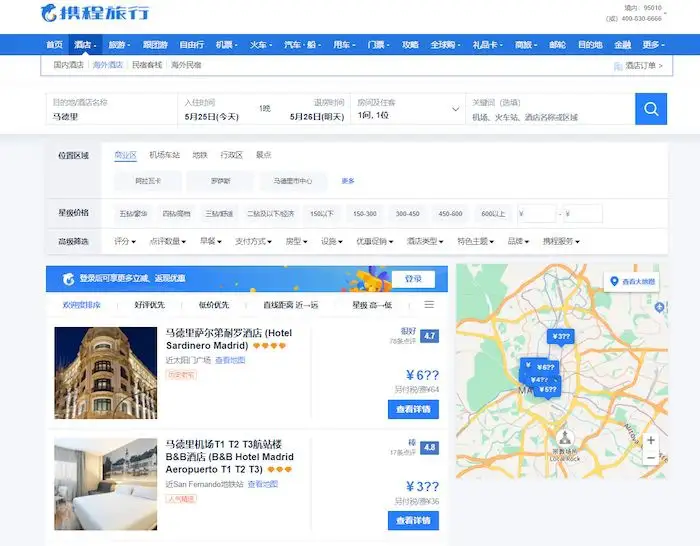Screen dimensions: 700x546
Task: Expand the 优惠促销 promotions dropdown
Action: 375,242
